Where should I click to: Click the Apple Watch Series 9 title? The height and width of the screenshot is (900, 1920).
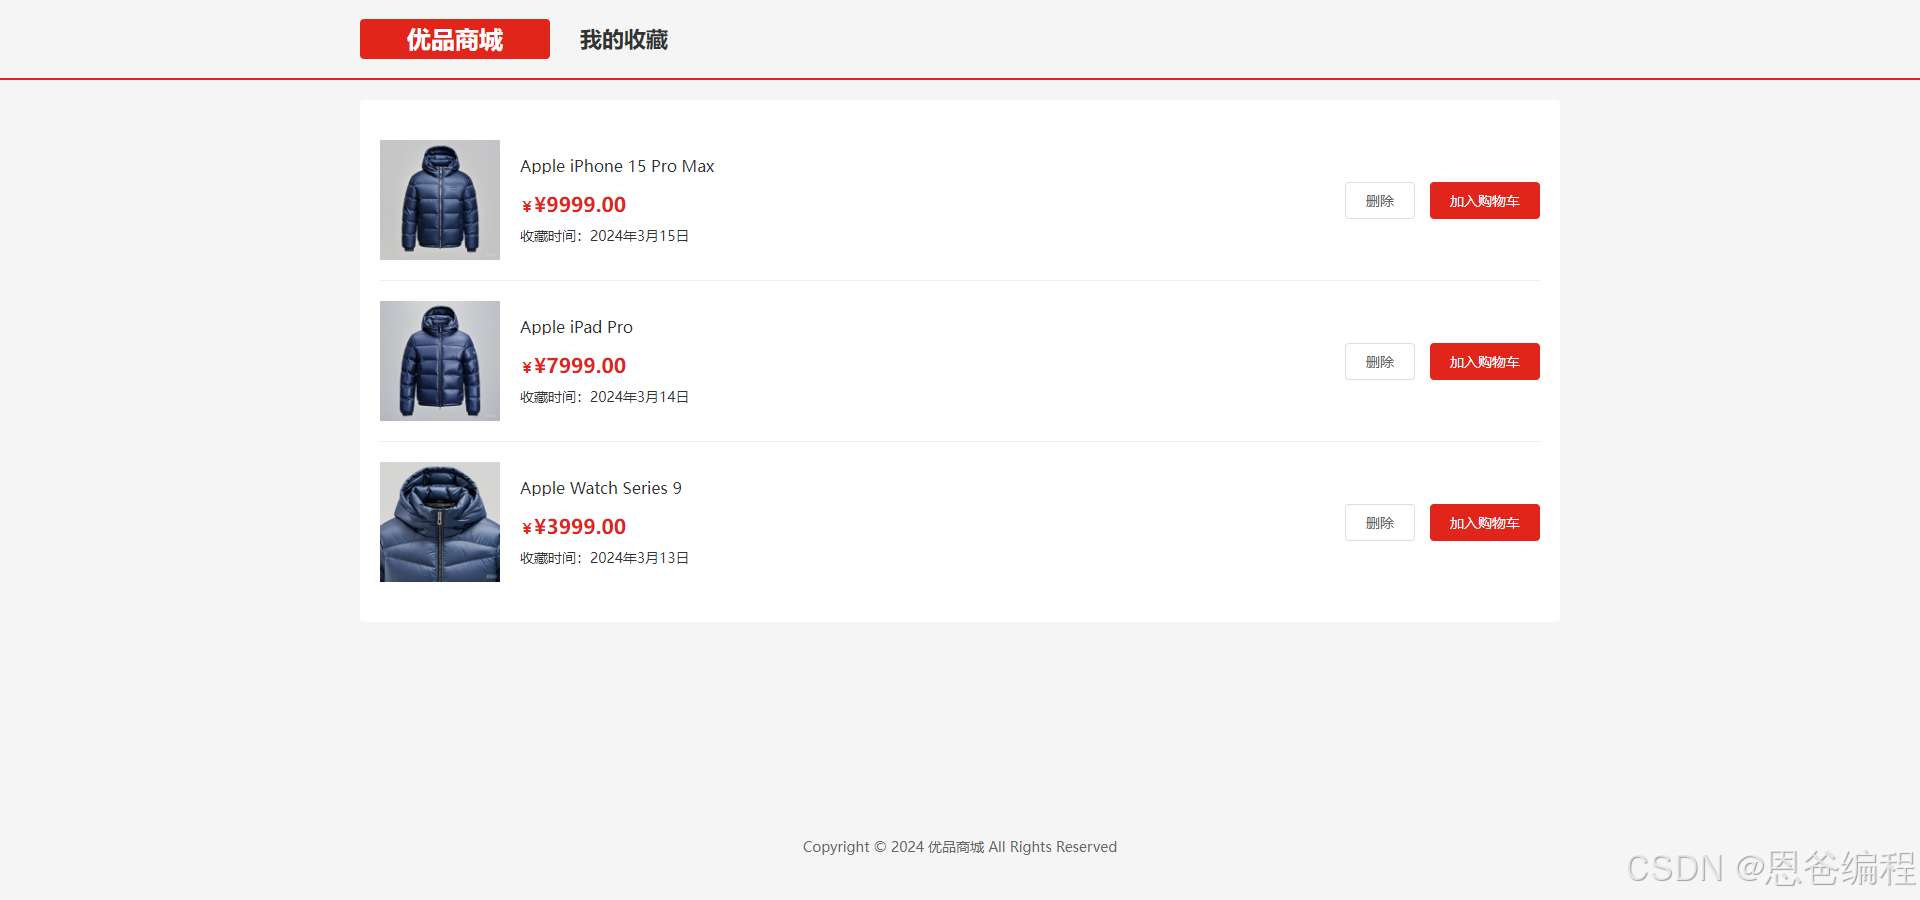[601, 488]
